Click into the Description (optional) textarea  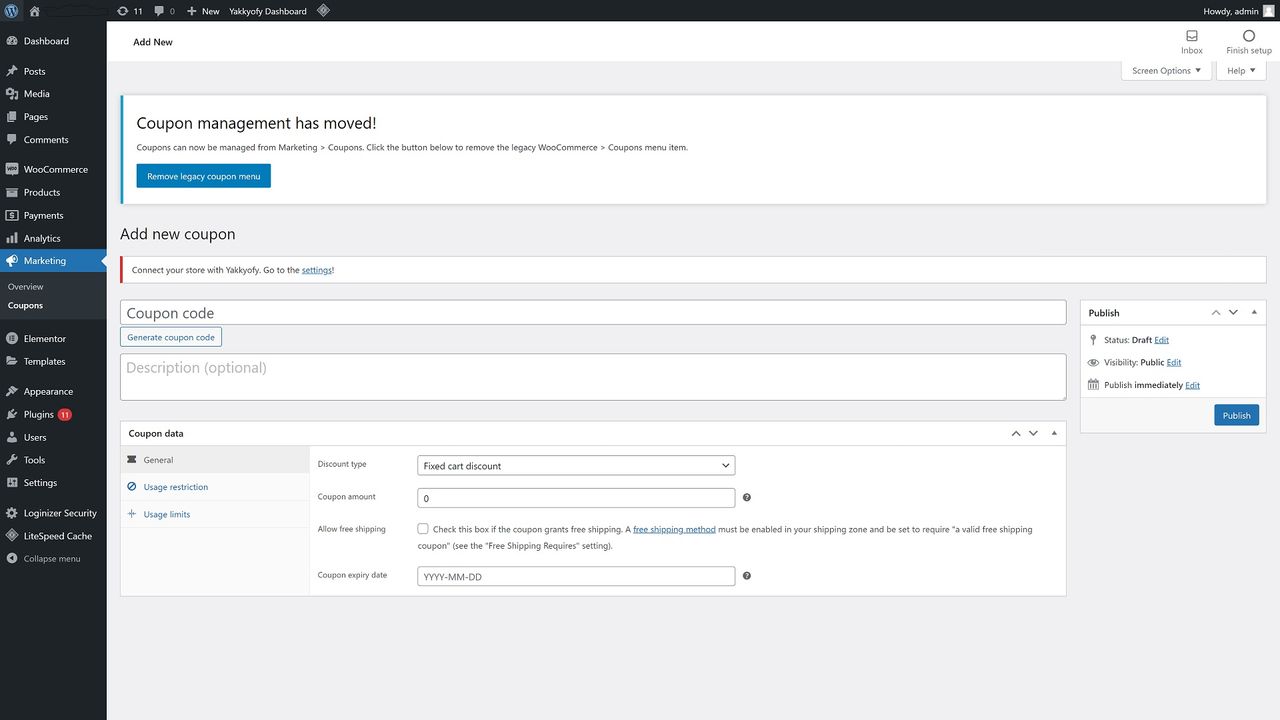click(593, 377)
